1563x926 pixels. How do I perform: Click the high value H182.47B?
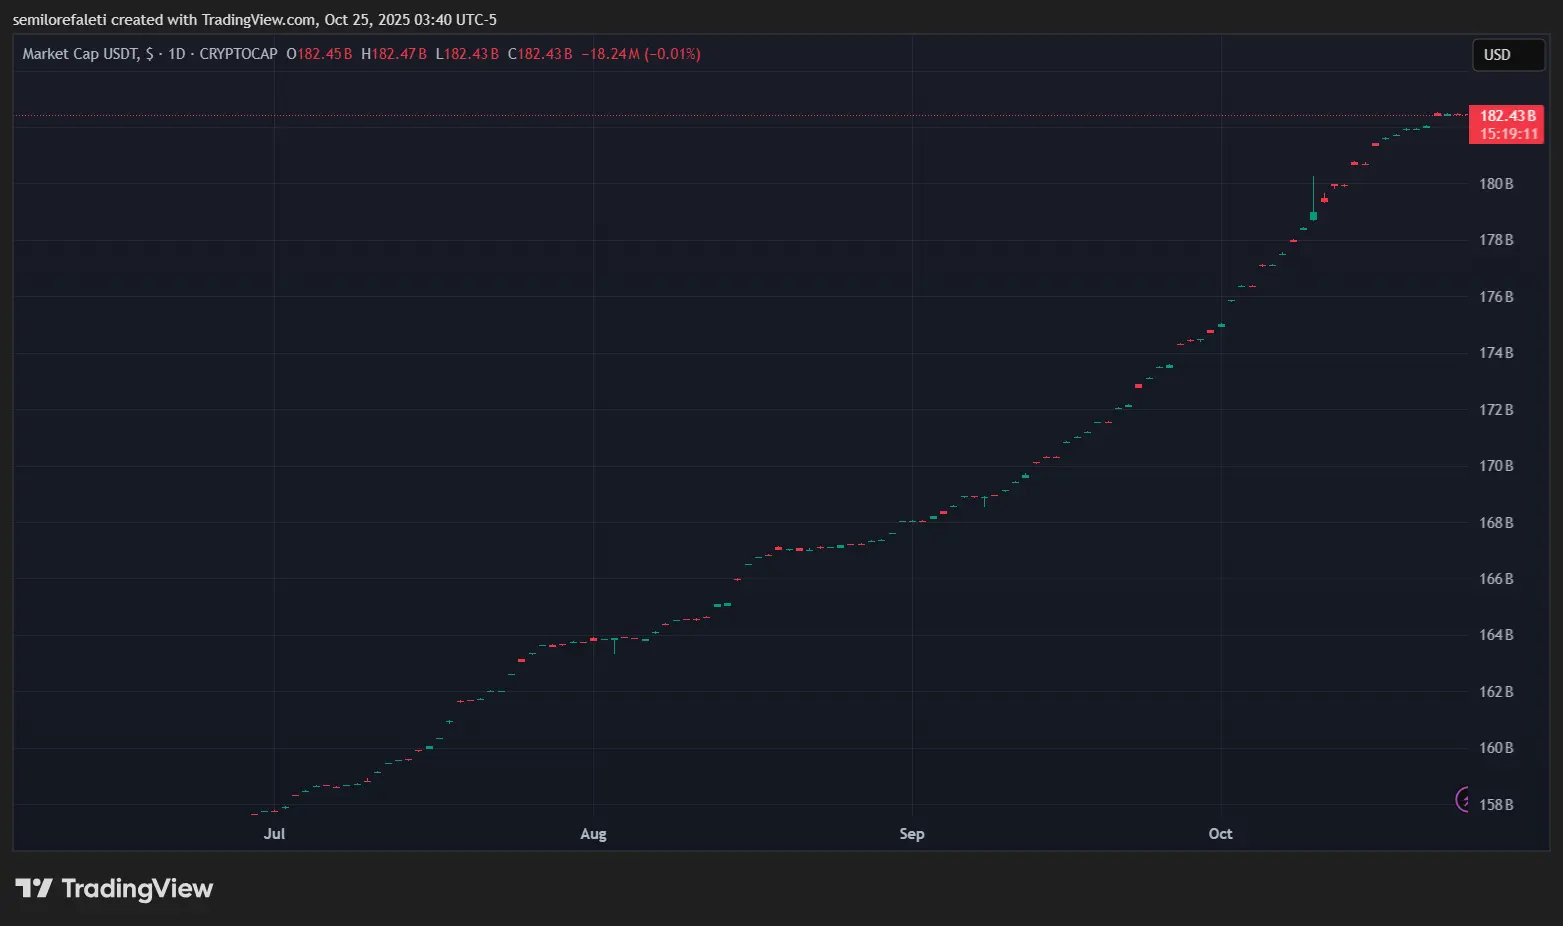[394, 54]
